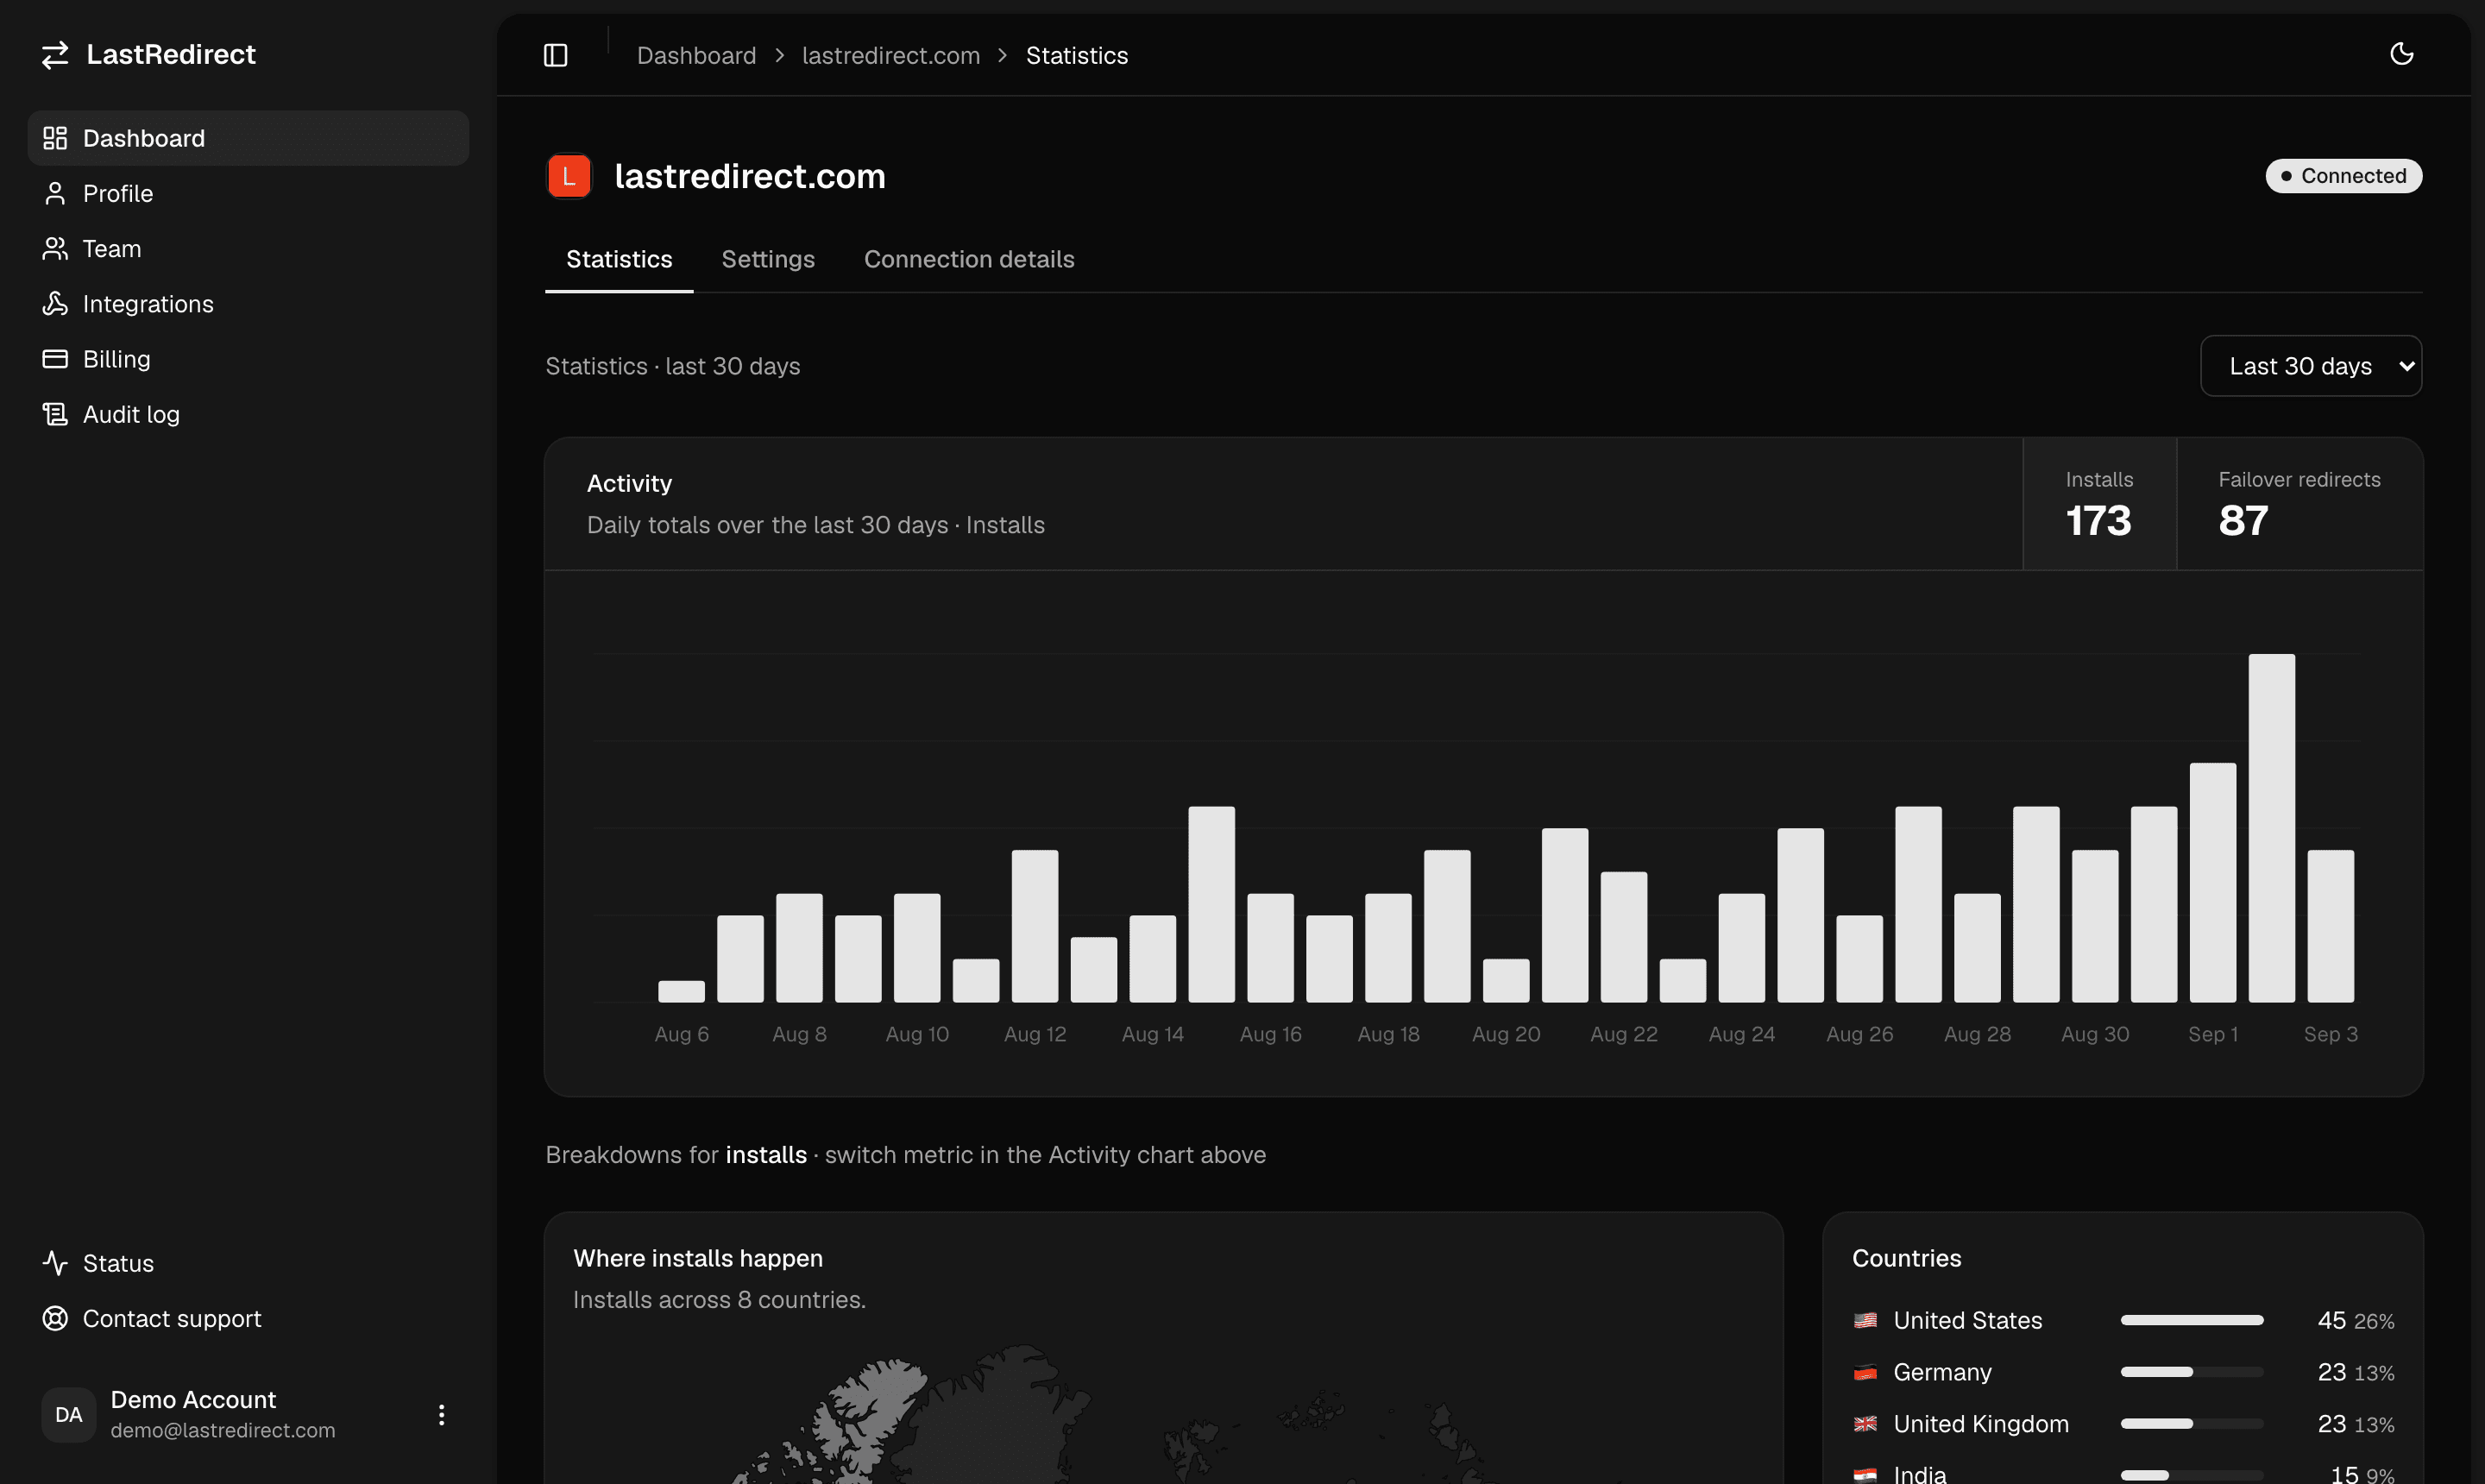Click the tallest bar in Activity chart
2485x1484 pixels.
[x=2271, y=828]
